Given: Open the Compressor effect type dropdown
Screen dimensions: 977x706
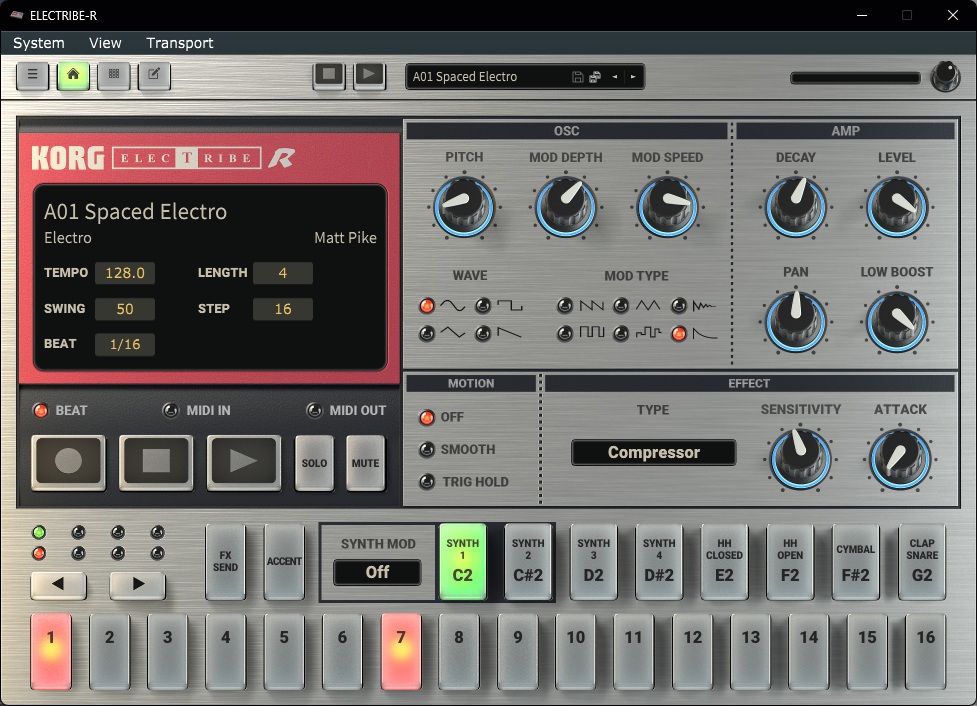Looking at the screenshot, I should (x=654, y=452).
